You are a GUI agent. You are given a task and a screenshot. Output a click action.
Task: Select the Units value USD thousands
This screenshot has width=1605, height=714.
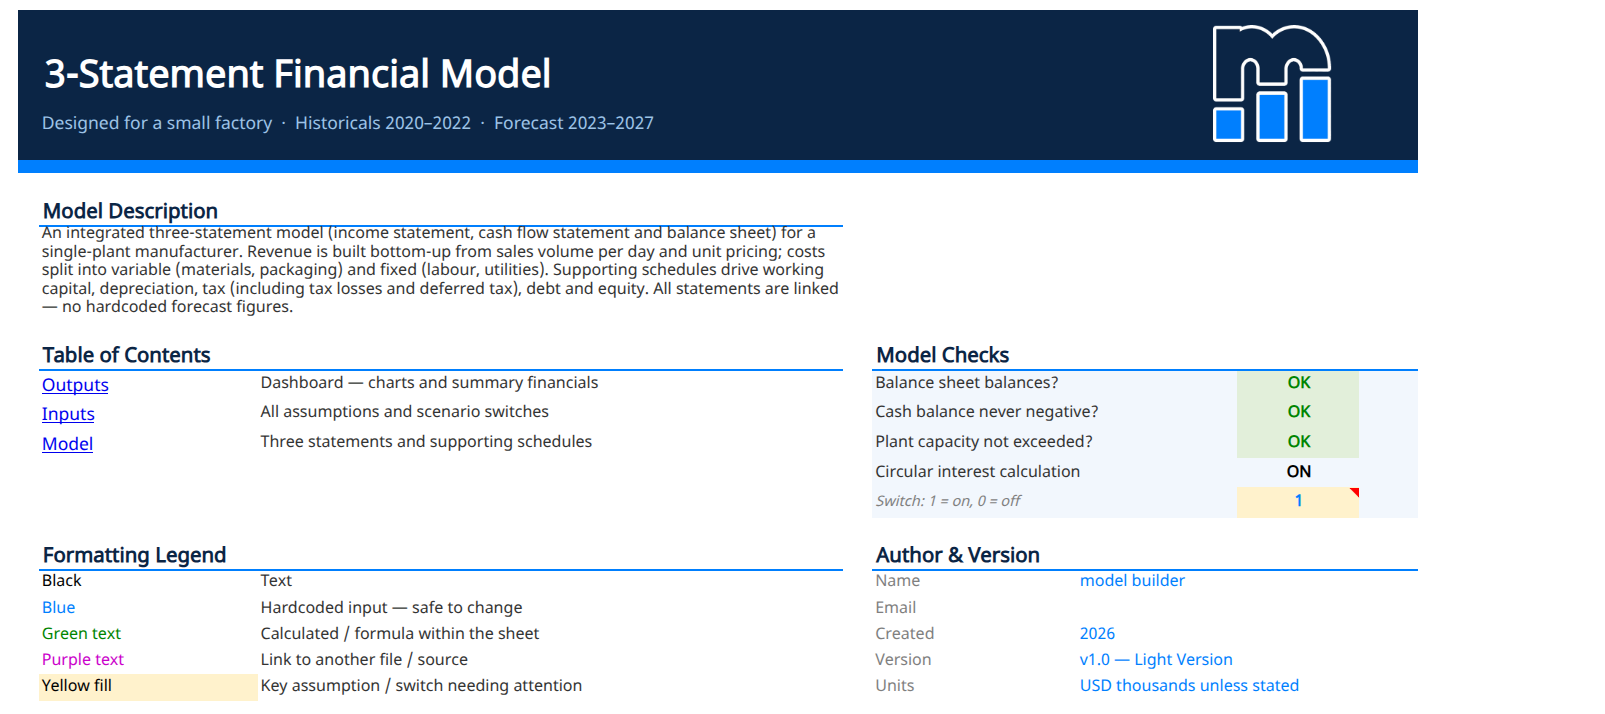click(x=1189, y=686)
